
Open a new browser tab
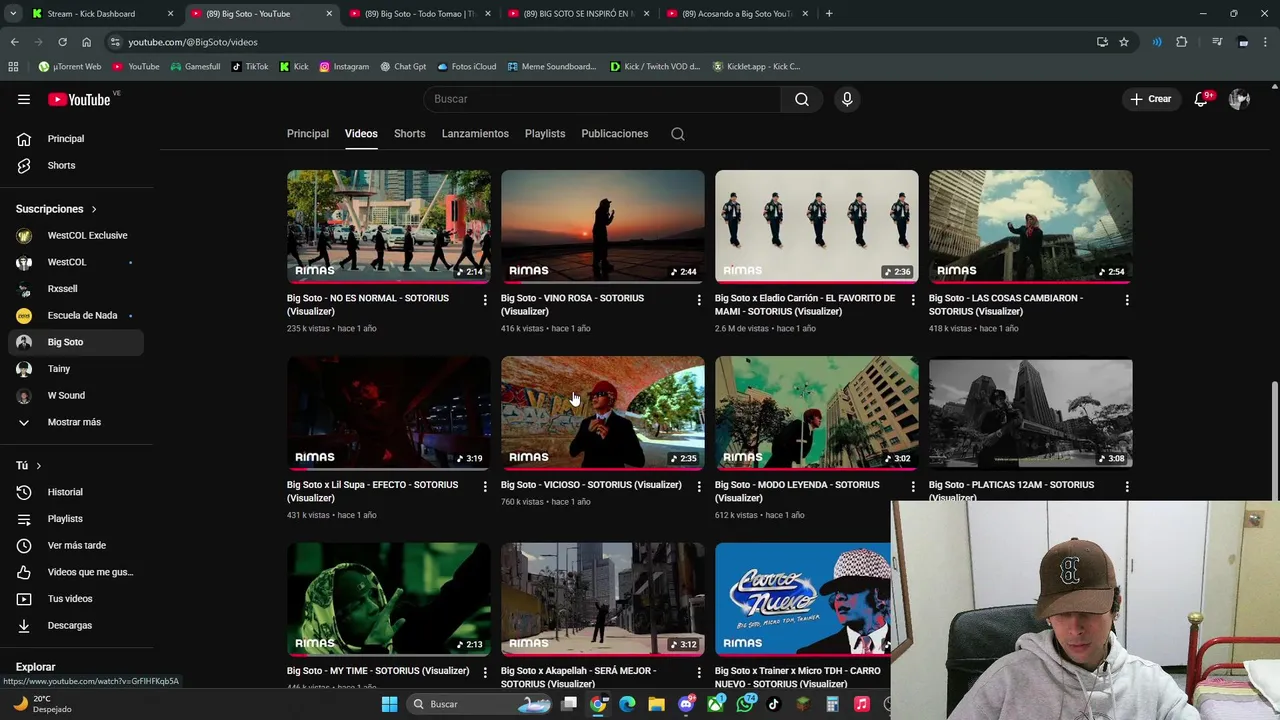(x=829, y=14)
